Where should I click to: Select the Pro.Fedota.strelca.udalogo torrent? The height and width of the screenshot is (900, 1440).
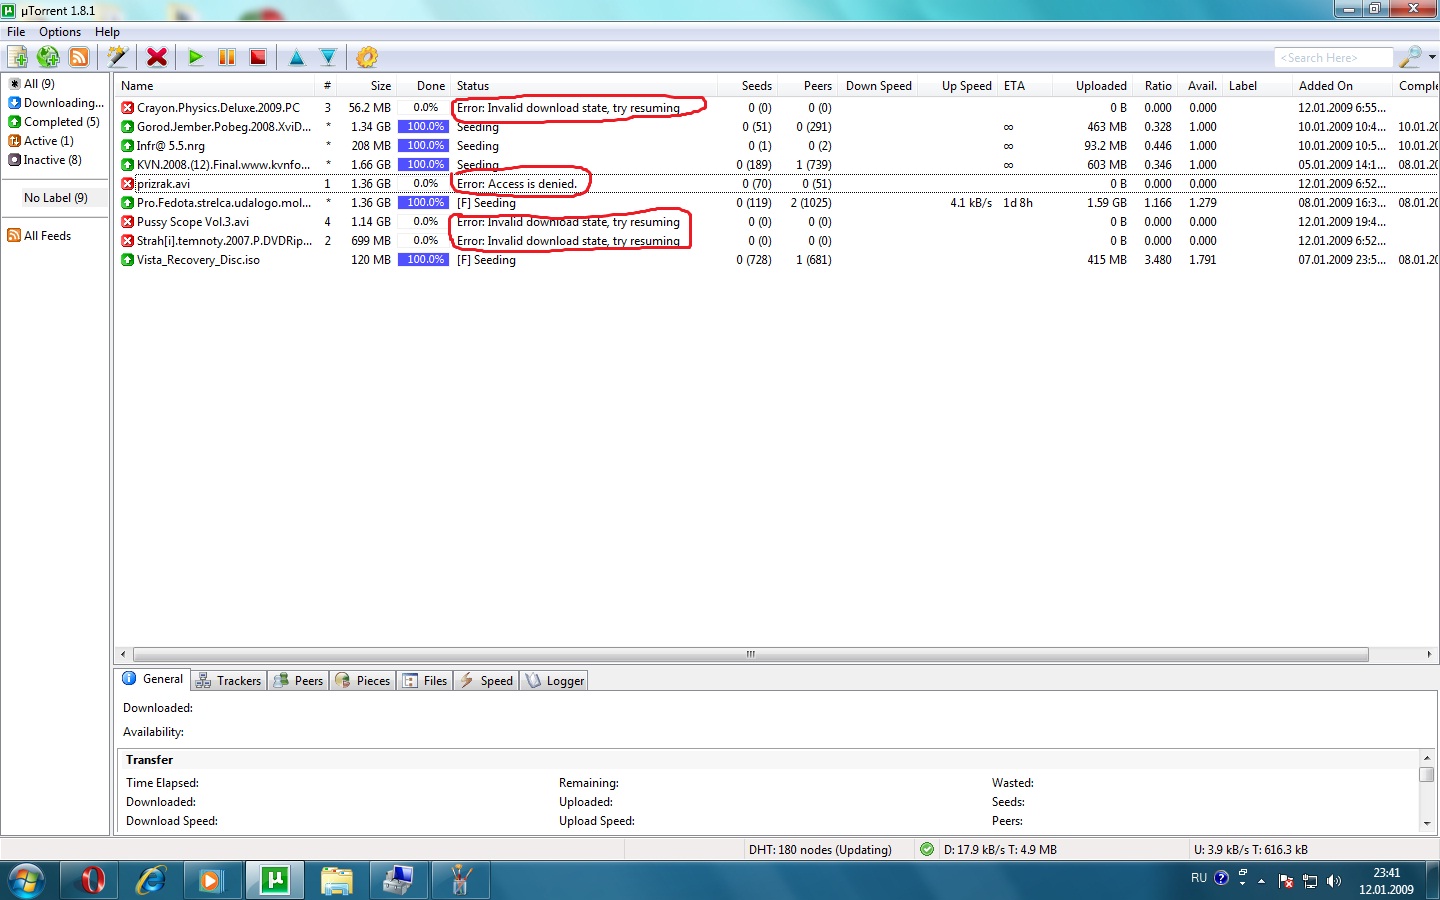tap(223, 203)
